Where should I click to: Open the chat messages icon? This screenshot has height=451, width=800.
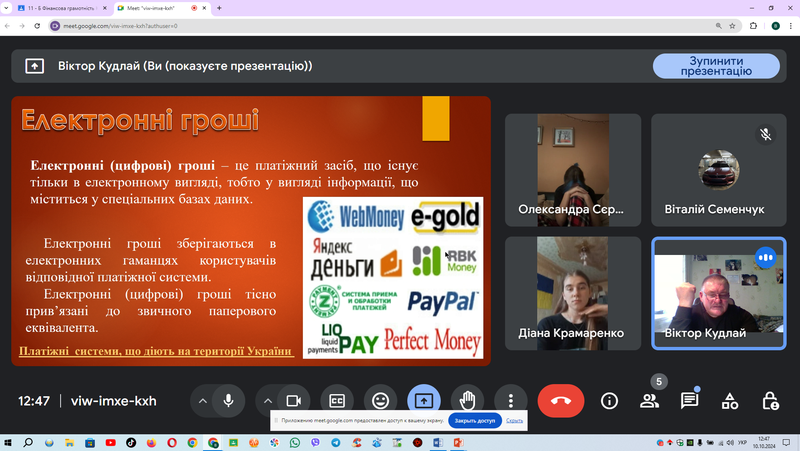[689, 401]
